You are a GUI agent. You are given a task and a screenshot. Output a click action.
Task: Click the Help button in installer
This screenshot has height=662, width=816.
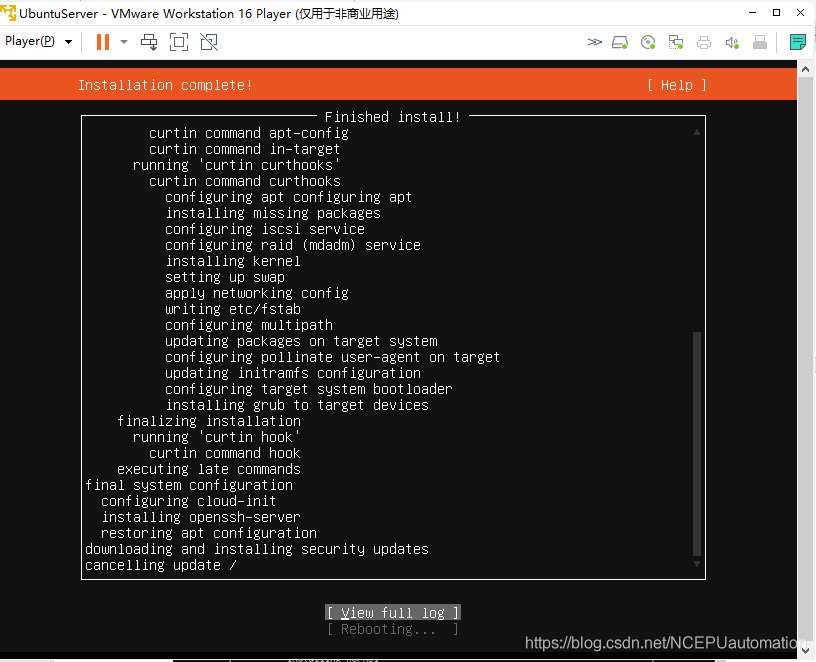[677, 85]
